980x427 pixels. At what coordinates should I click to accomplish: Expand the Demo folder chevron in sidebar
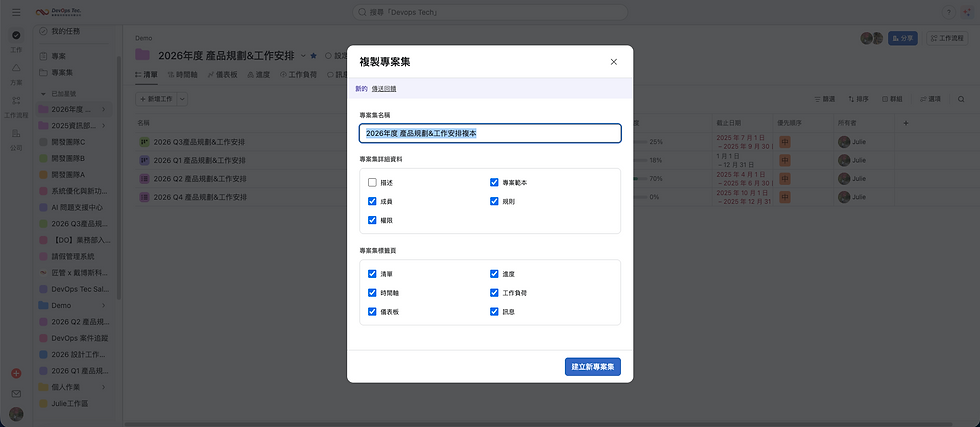click(104, 305)
